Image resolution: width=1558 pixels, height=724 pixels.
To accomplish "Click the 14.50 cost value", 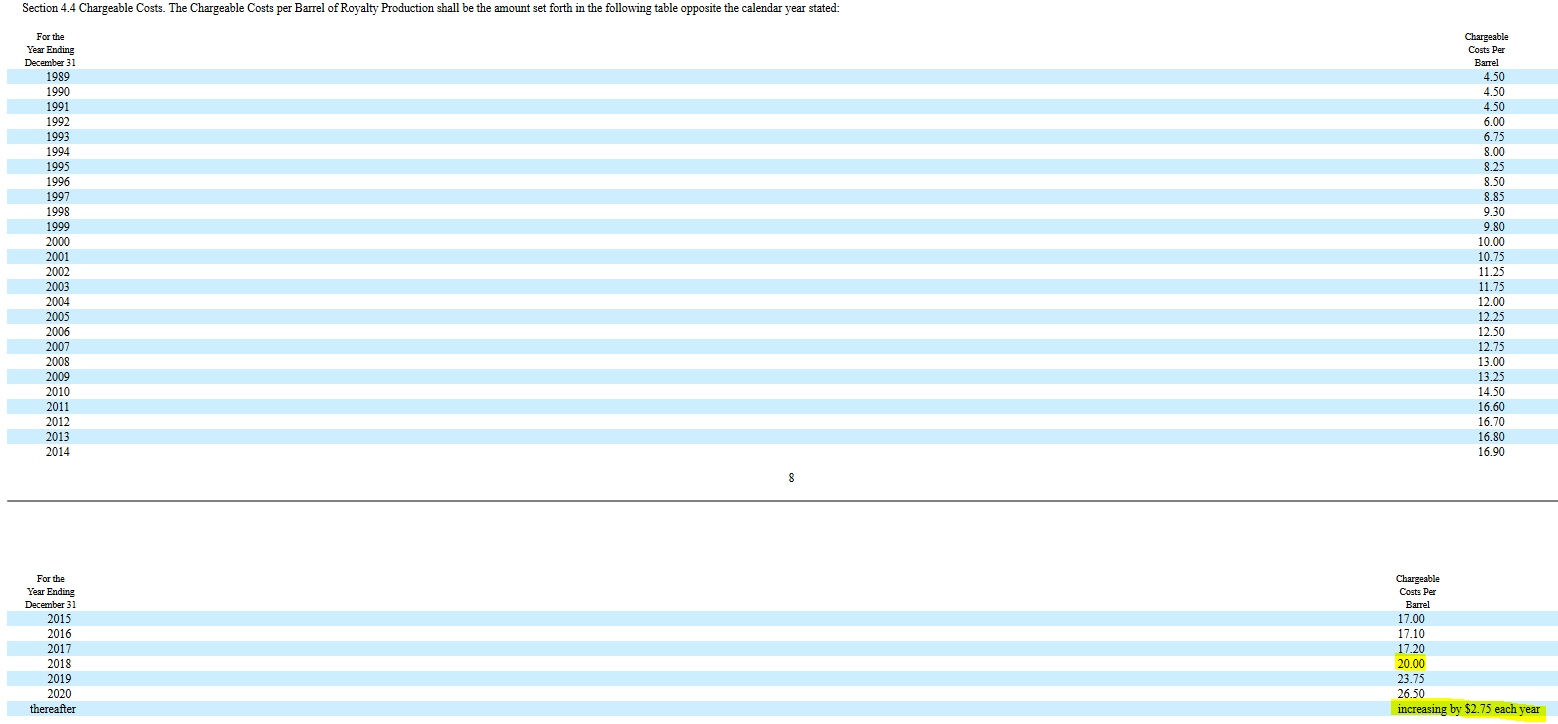I will point(1491,391).
